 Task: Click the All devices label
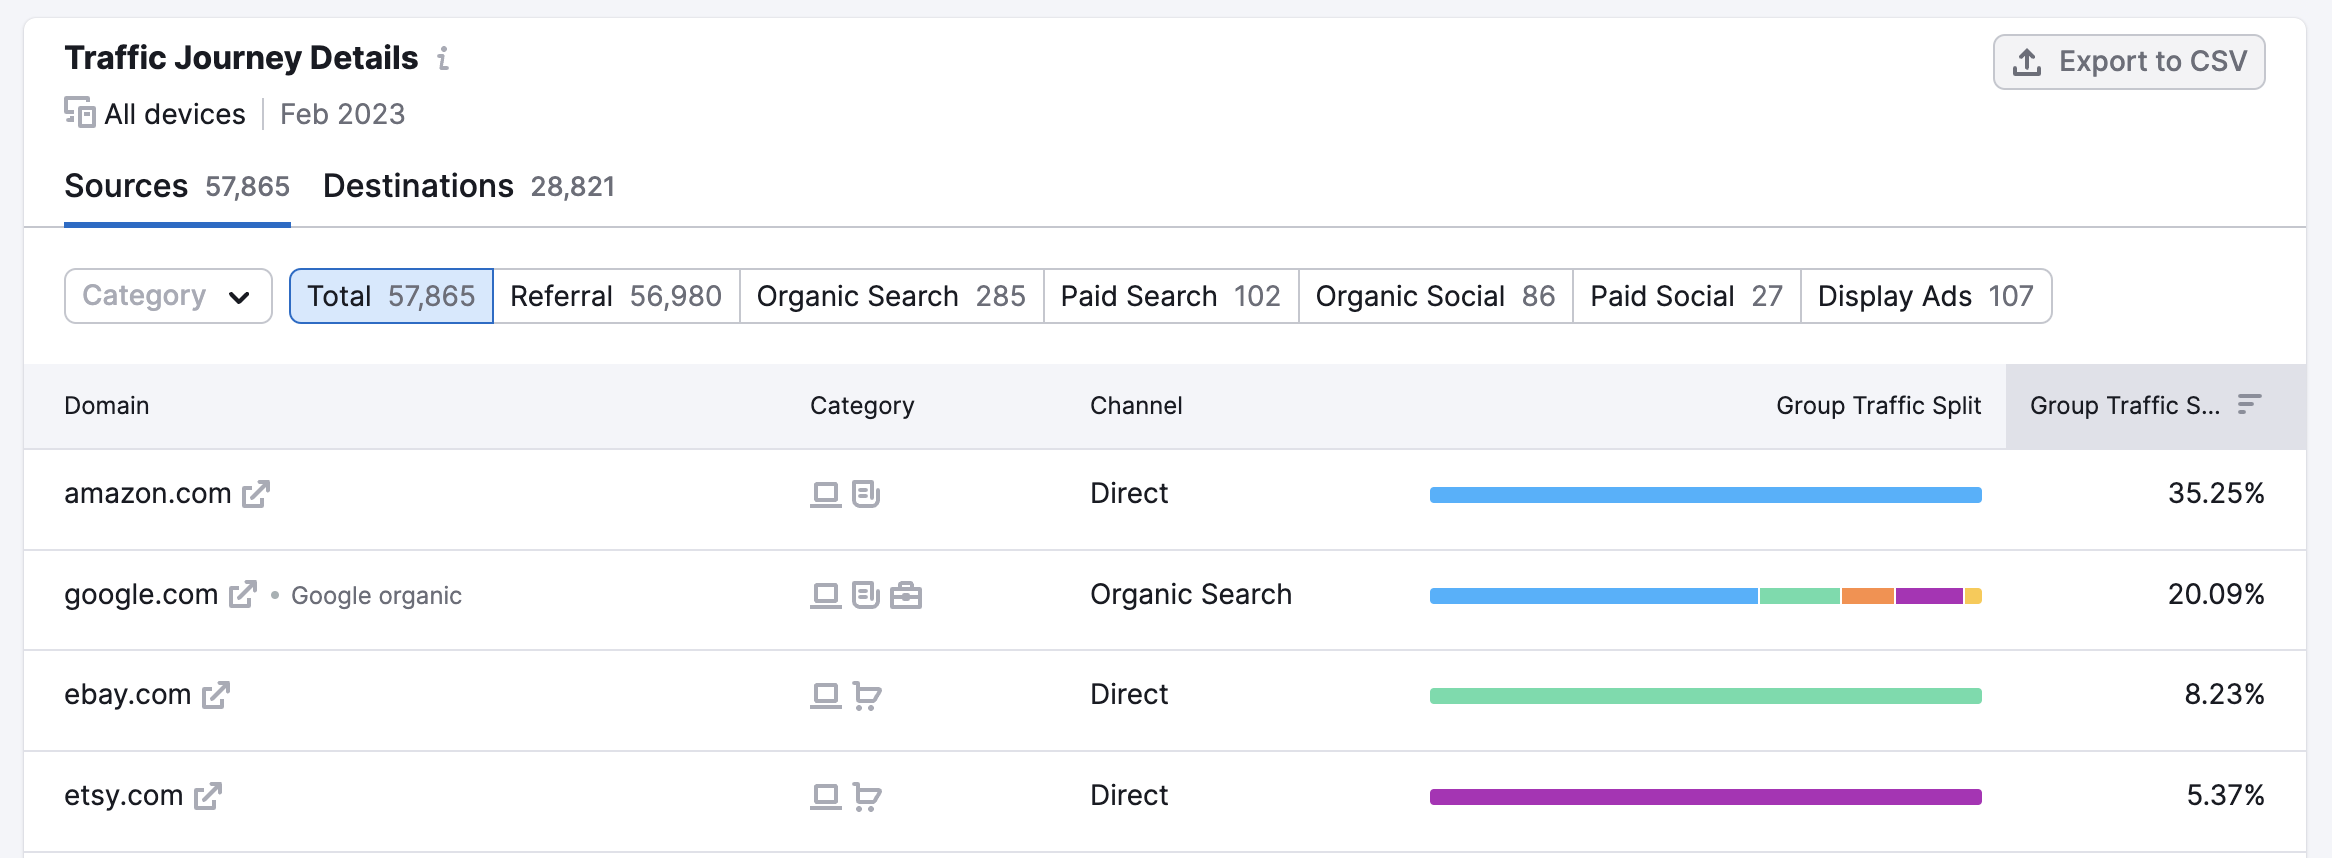tap(175, 115)
